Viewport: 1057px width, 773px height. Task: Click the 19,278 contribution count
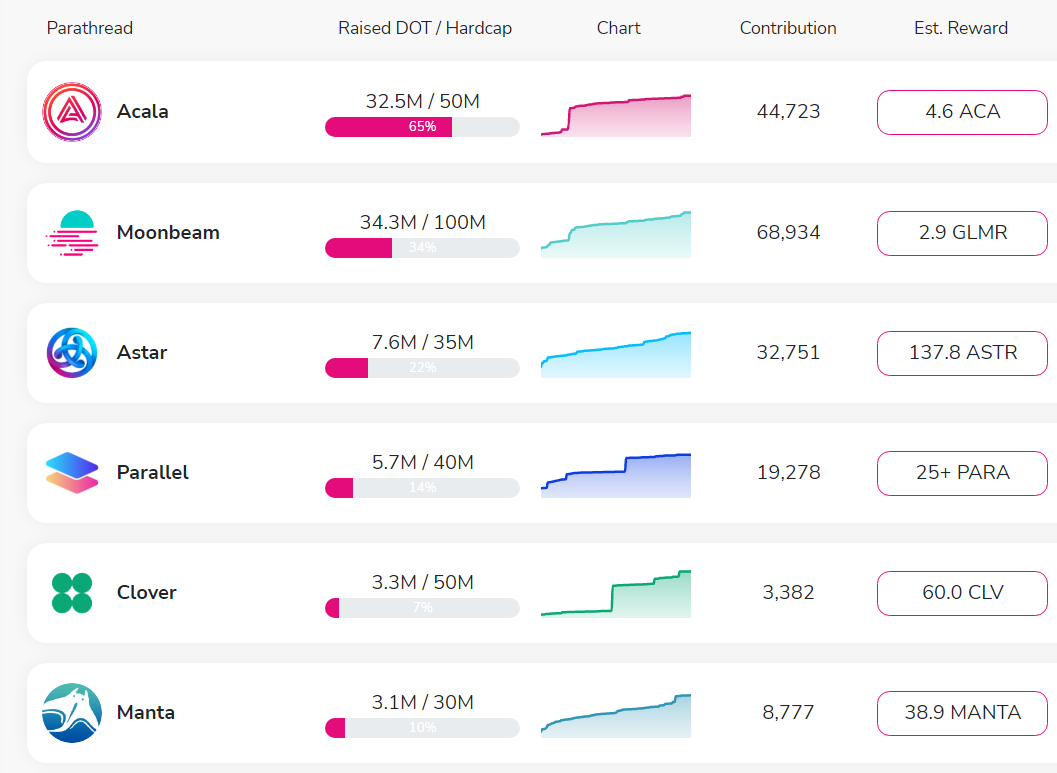pos(788,473)
